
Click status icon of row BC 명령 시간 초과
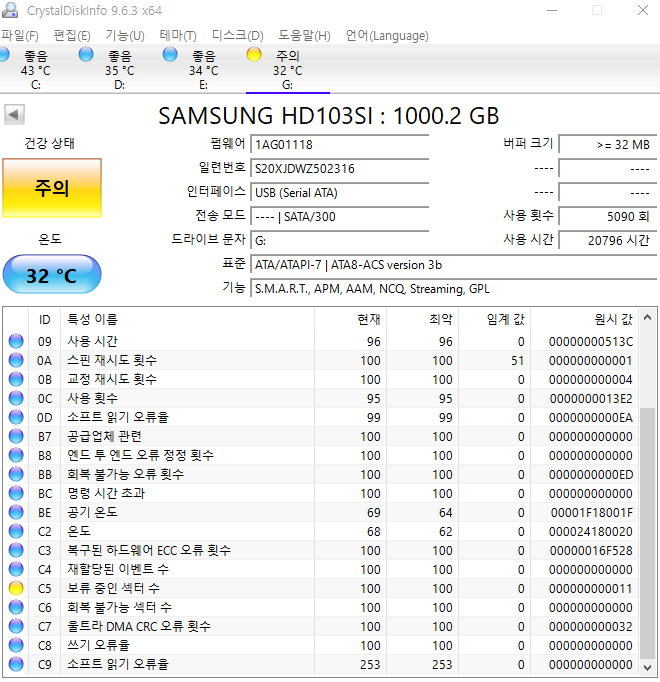pos(16,493)
